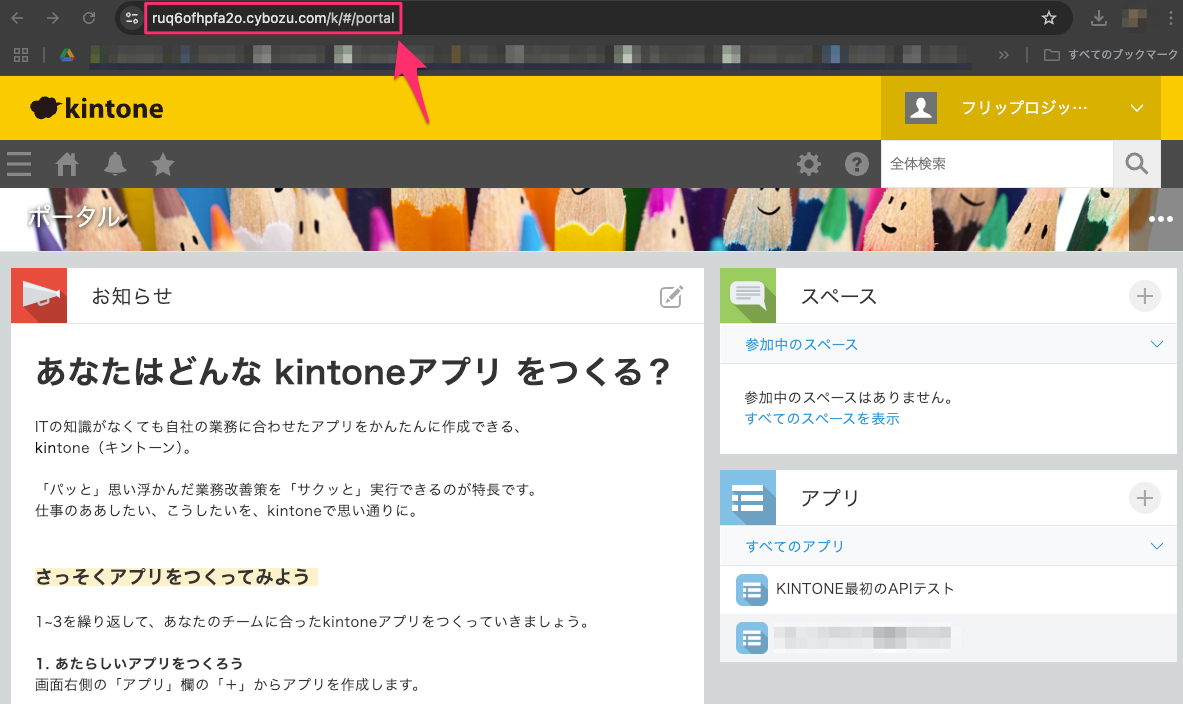Open the help question mark
This screenshot has width=1183, height=704.
[856, 164]
